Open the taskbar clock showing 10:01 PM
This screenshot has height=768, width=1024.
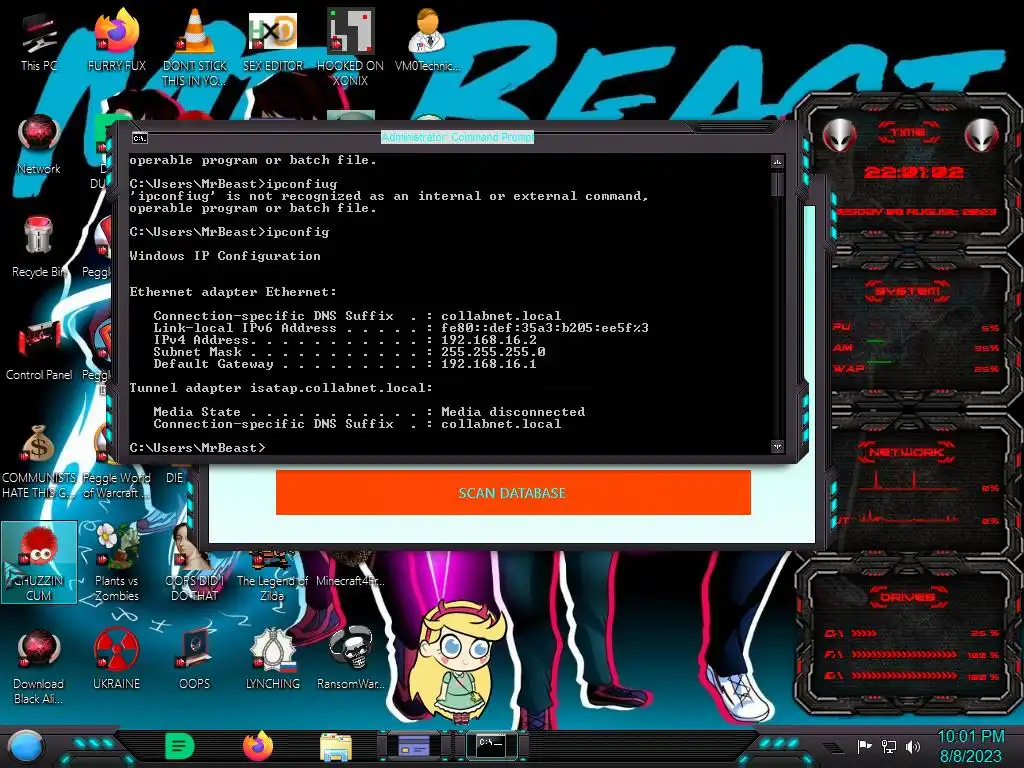[x=970, y=746]
